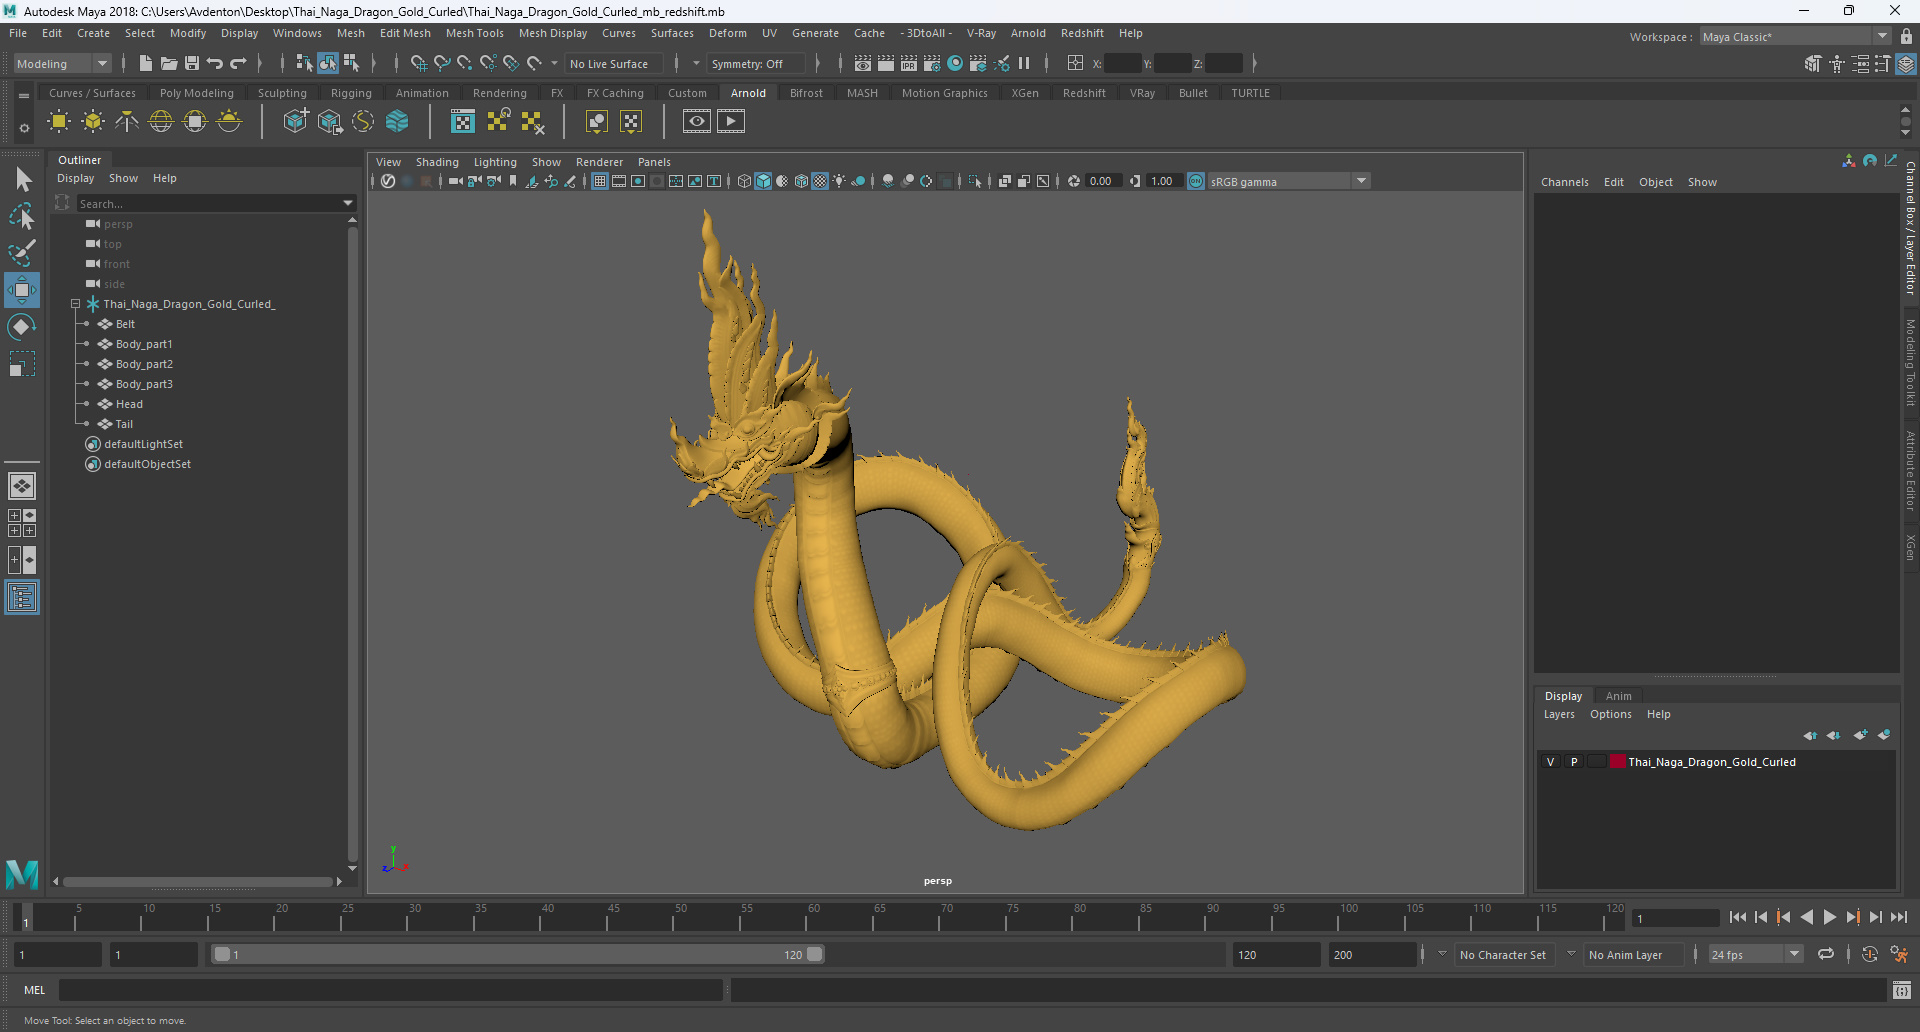Toggle layer playback P for Thai_Naga_Dragon_Gold_Curled
Image resolution: width=1920 pixels, height=1032 pixels.
1574,762
